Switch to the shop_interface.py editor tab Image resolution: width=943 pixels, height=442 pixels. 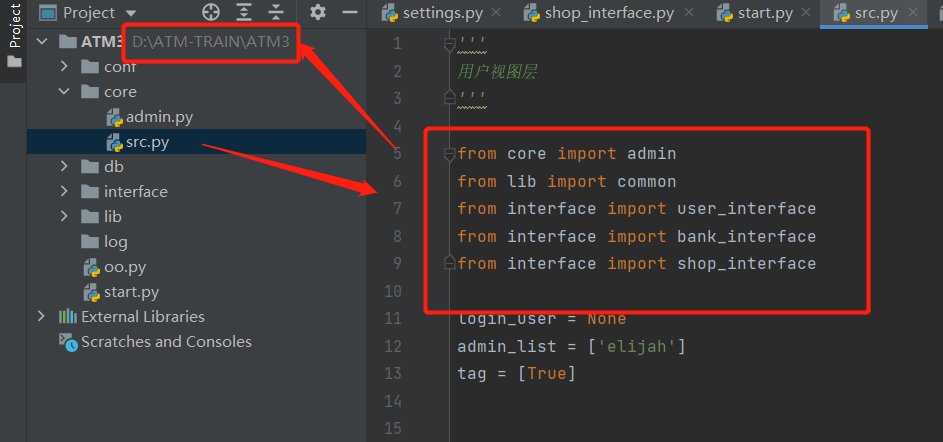click(x=609, y=13)
